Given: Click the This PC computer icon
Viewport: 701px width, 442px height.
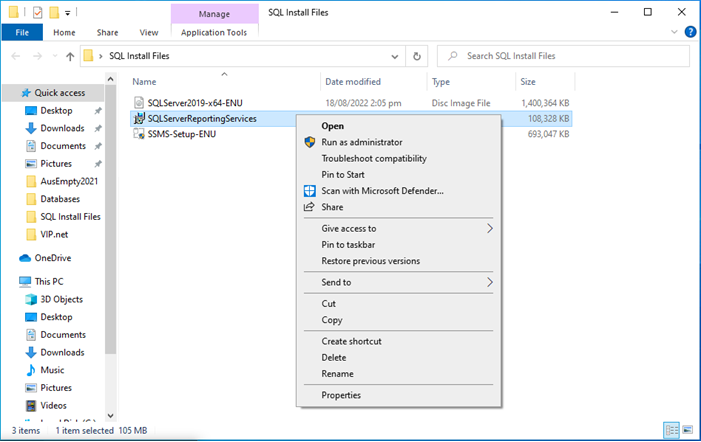Looking at the screenshot, I should tap(25, 282).
